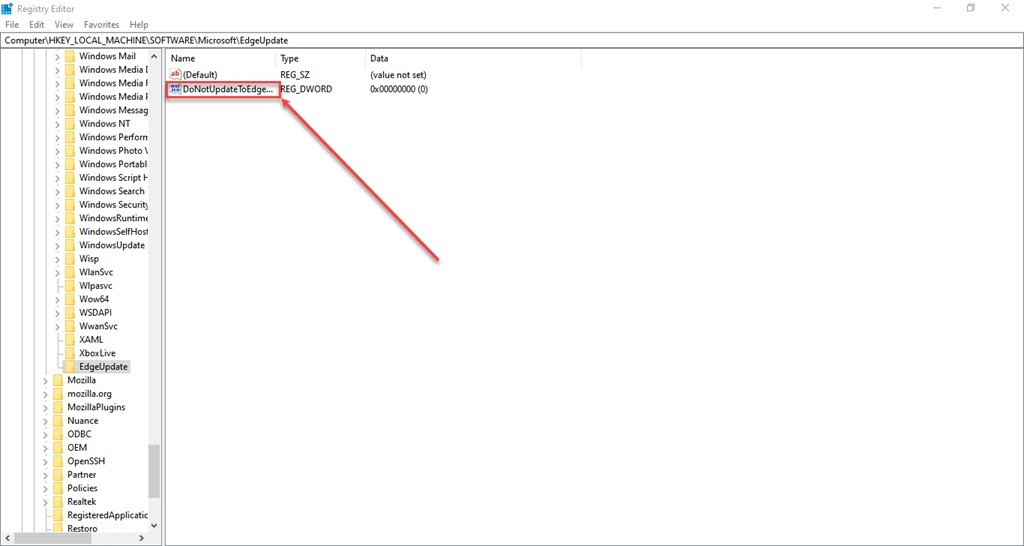This screenshot has height=546, width=1024.
Task: Expand the Windows Messag... key chevron
Action: pos(57,110)
